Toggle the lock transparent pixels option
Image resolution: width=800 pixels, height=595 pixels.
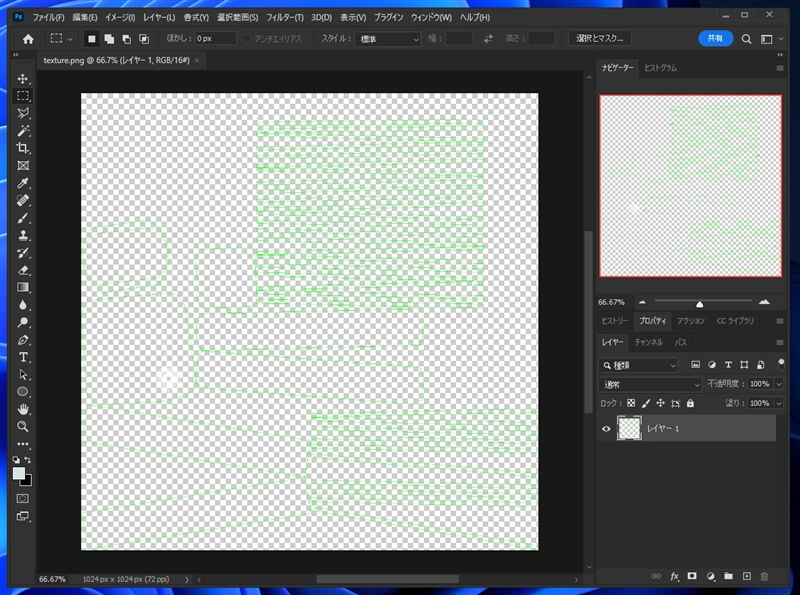630,403
